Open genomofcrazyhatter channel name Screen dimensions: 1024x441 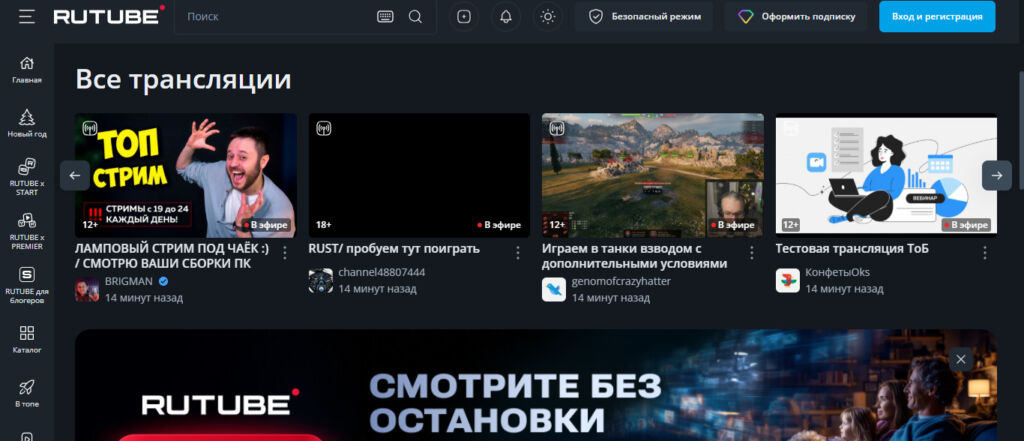pos(621,282)
